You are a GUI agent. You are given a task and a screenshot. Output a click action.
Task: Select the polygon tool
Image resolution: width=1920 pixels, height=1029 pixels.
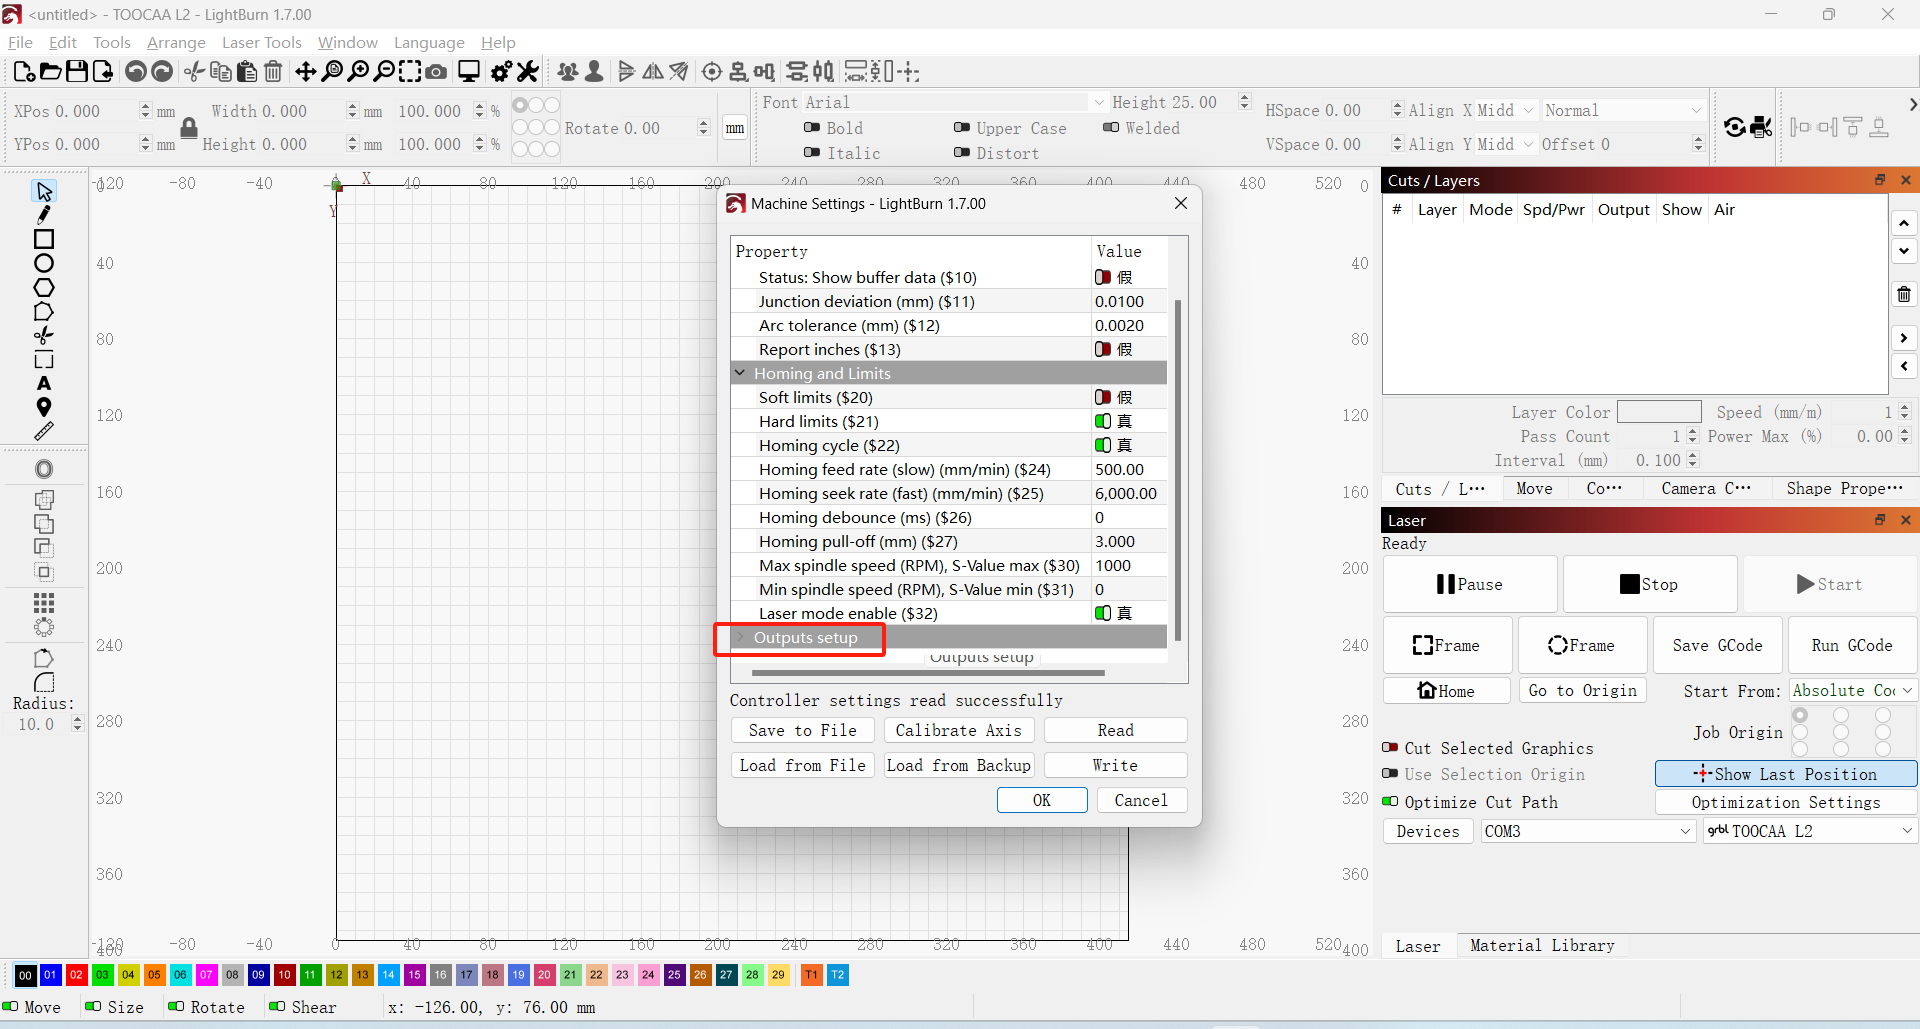(44, 287)
